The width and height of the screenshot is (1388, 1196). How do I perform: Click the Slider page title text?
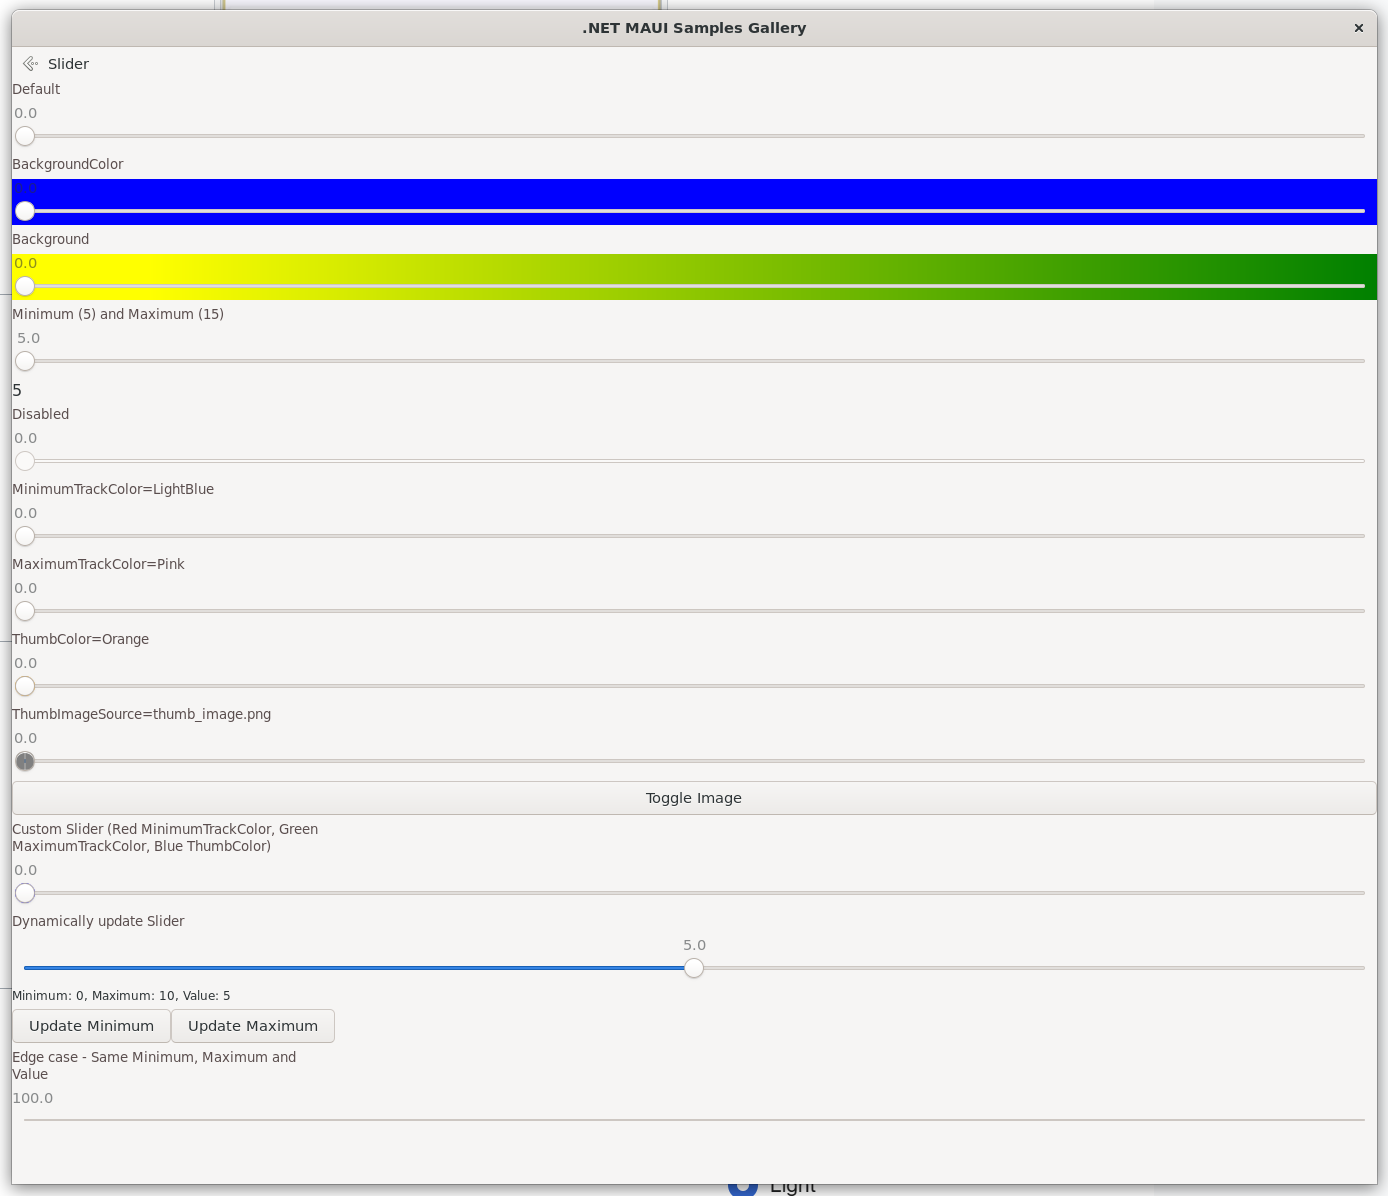coord(68,64)
